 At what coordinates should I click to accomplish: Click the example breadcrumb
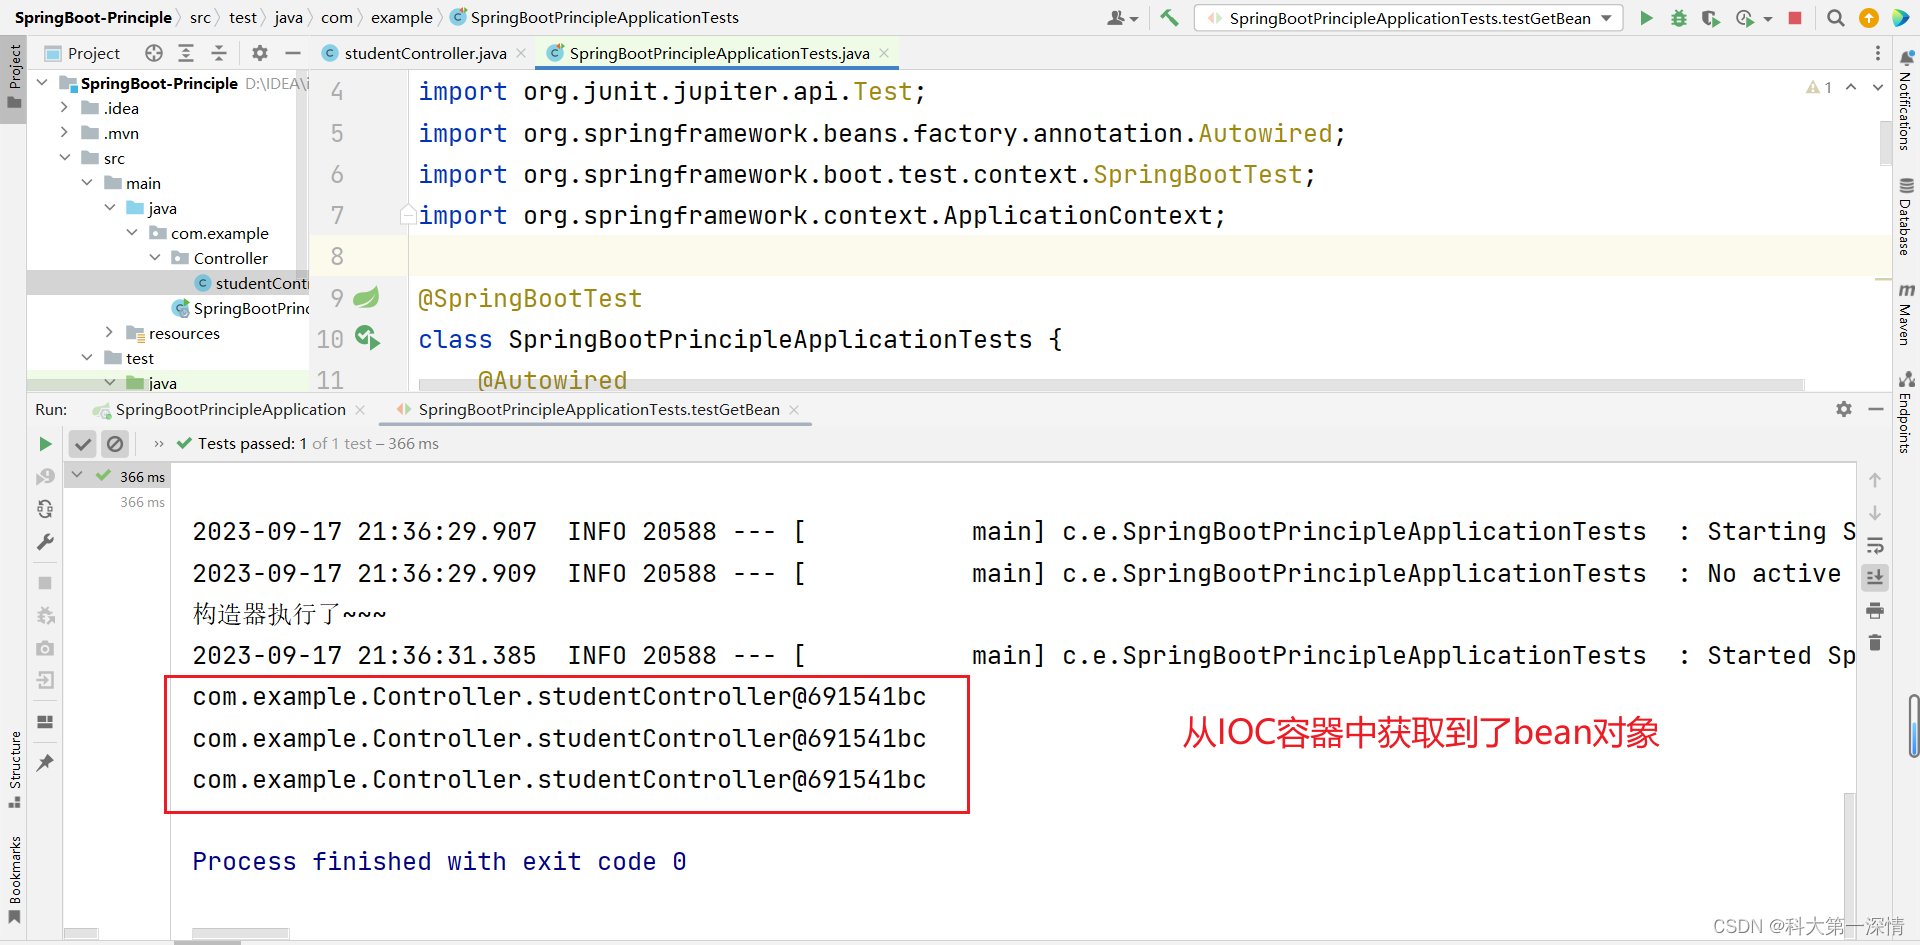402,18
